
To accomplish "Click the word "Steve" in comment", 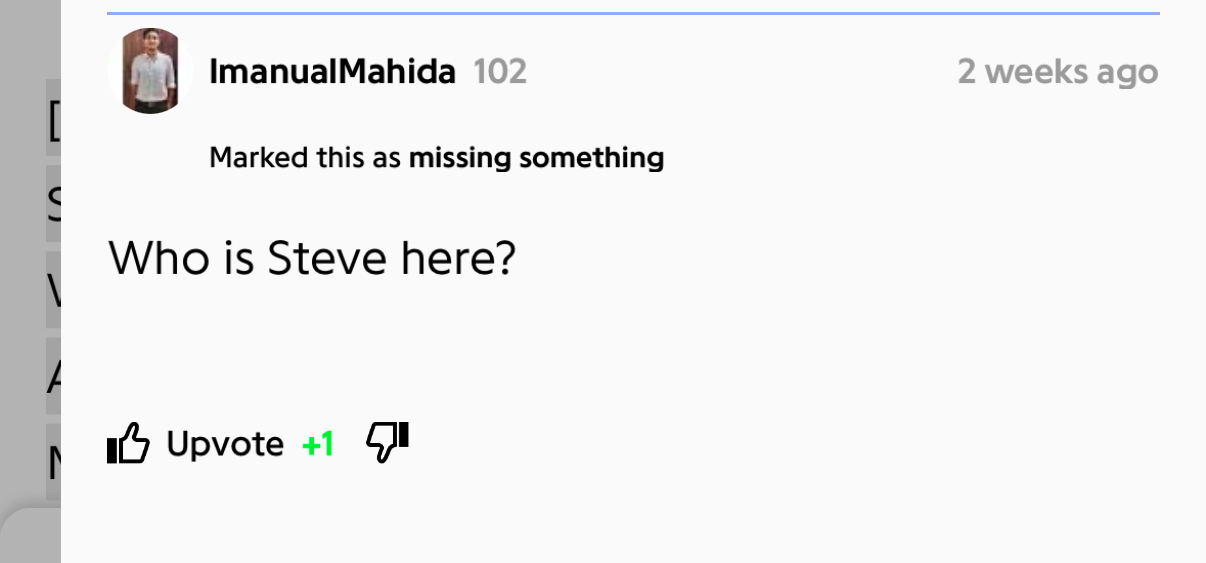I will point(327,259).
